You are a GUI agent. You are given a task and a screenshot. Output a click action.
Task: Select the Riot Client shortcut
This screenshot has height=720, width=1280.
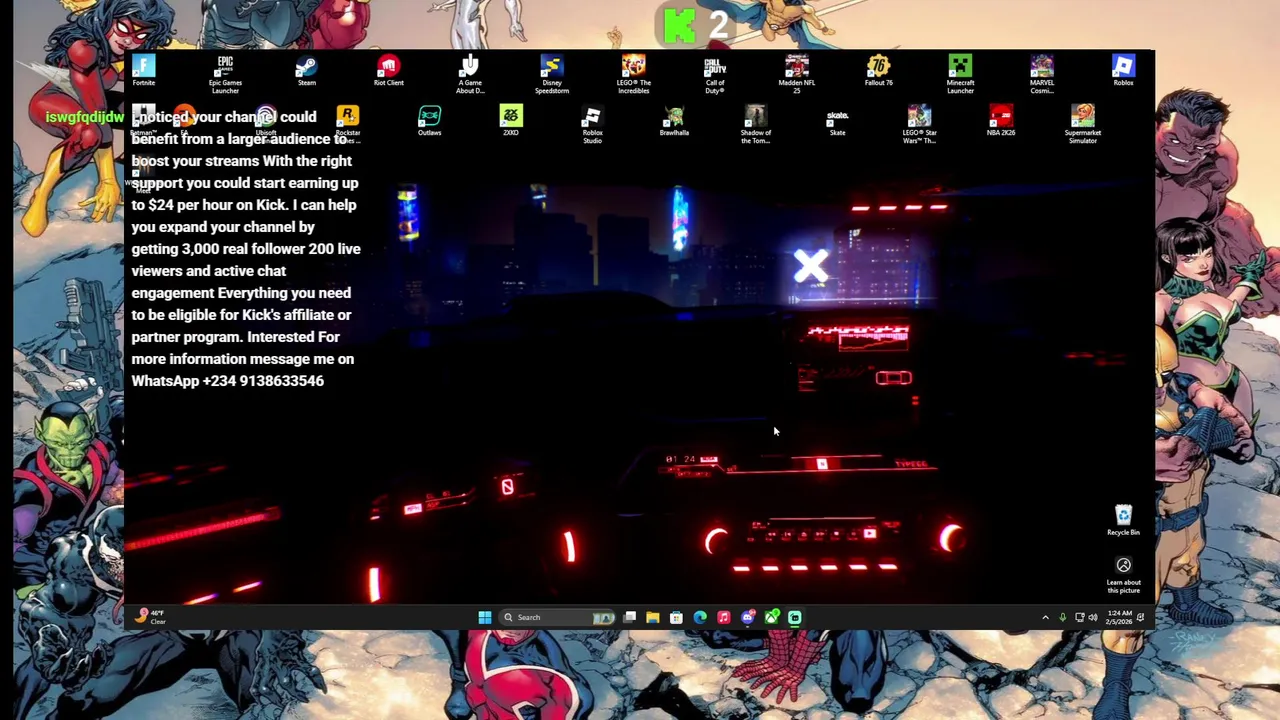click(388, 71)
